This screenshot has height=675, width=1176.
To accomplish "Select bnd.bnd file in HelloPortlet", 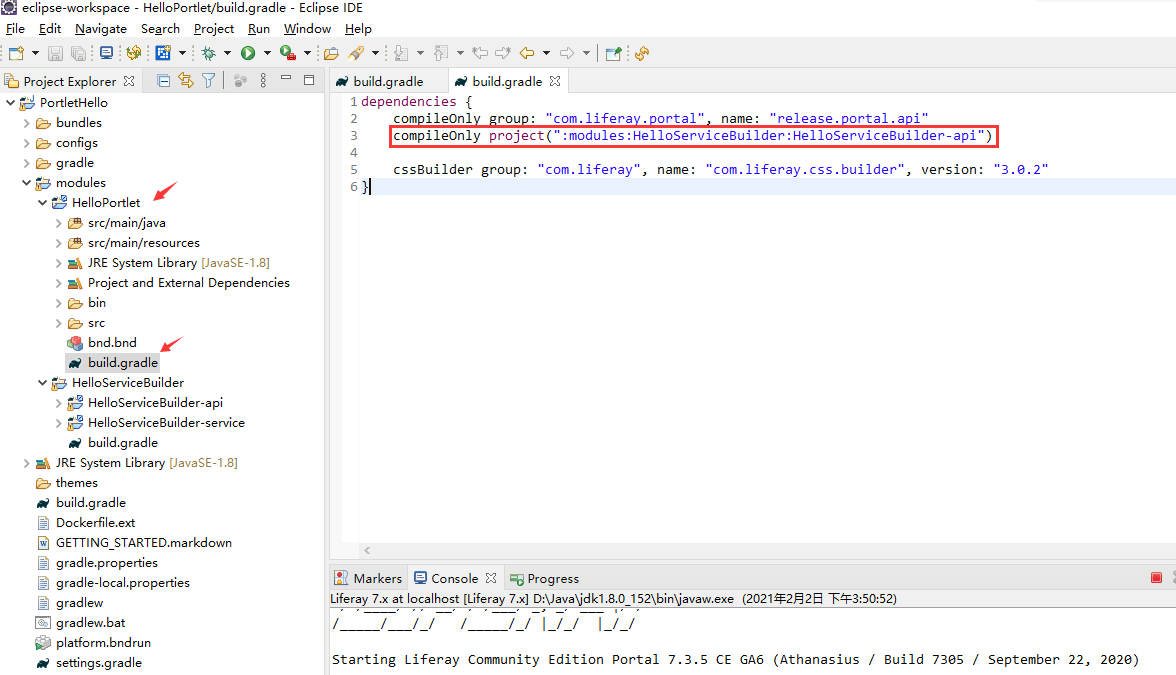I will (112, 343).
